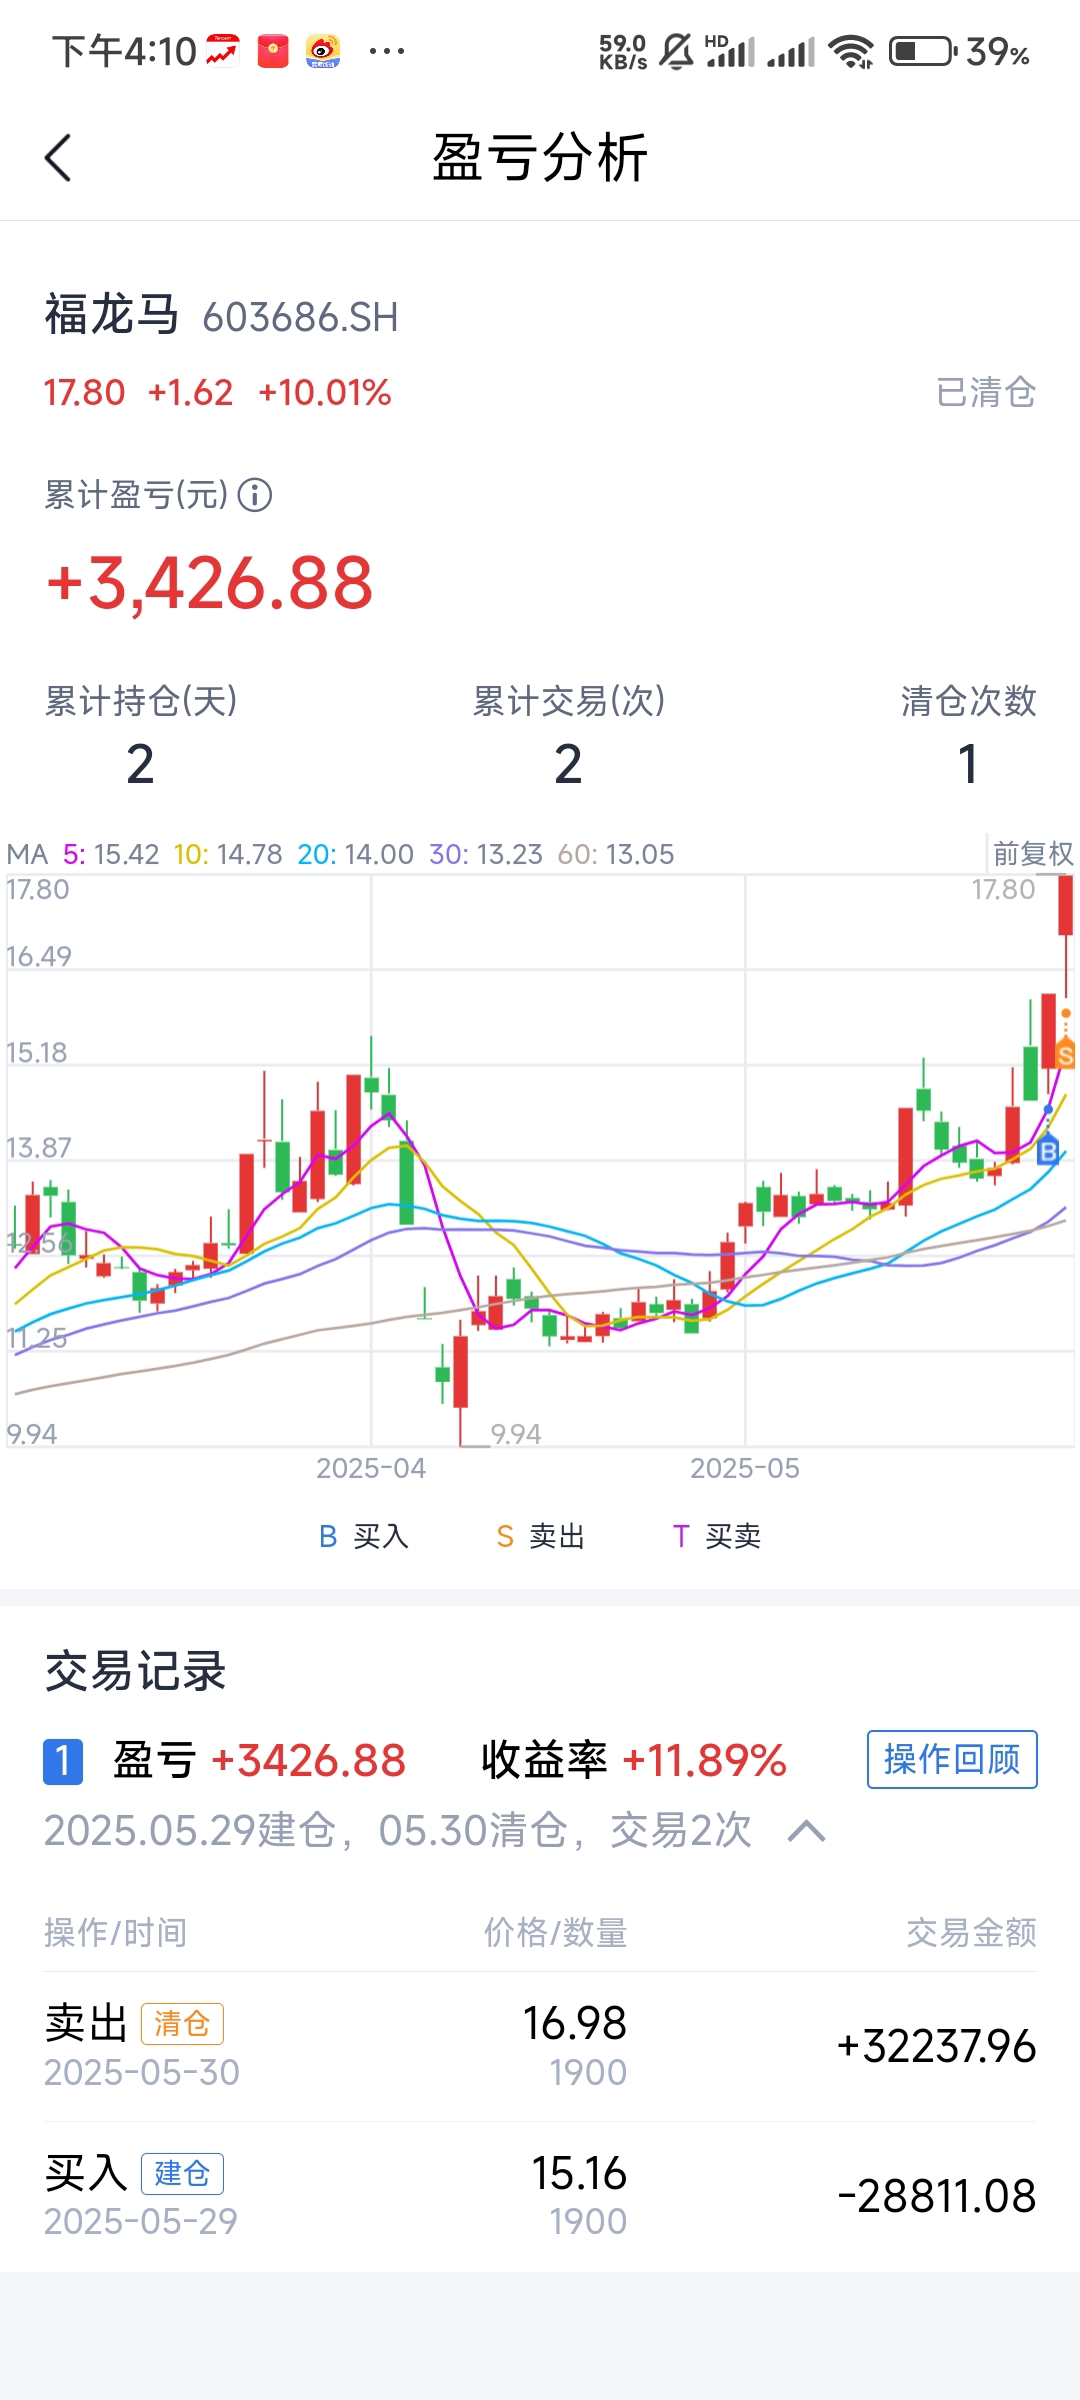Tap the red envelope notification icon
The image size is (1080, 2400).
click(273, 51)
